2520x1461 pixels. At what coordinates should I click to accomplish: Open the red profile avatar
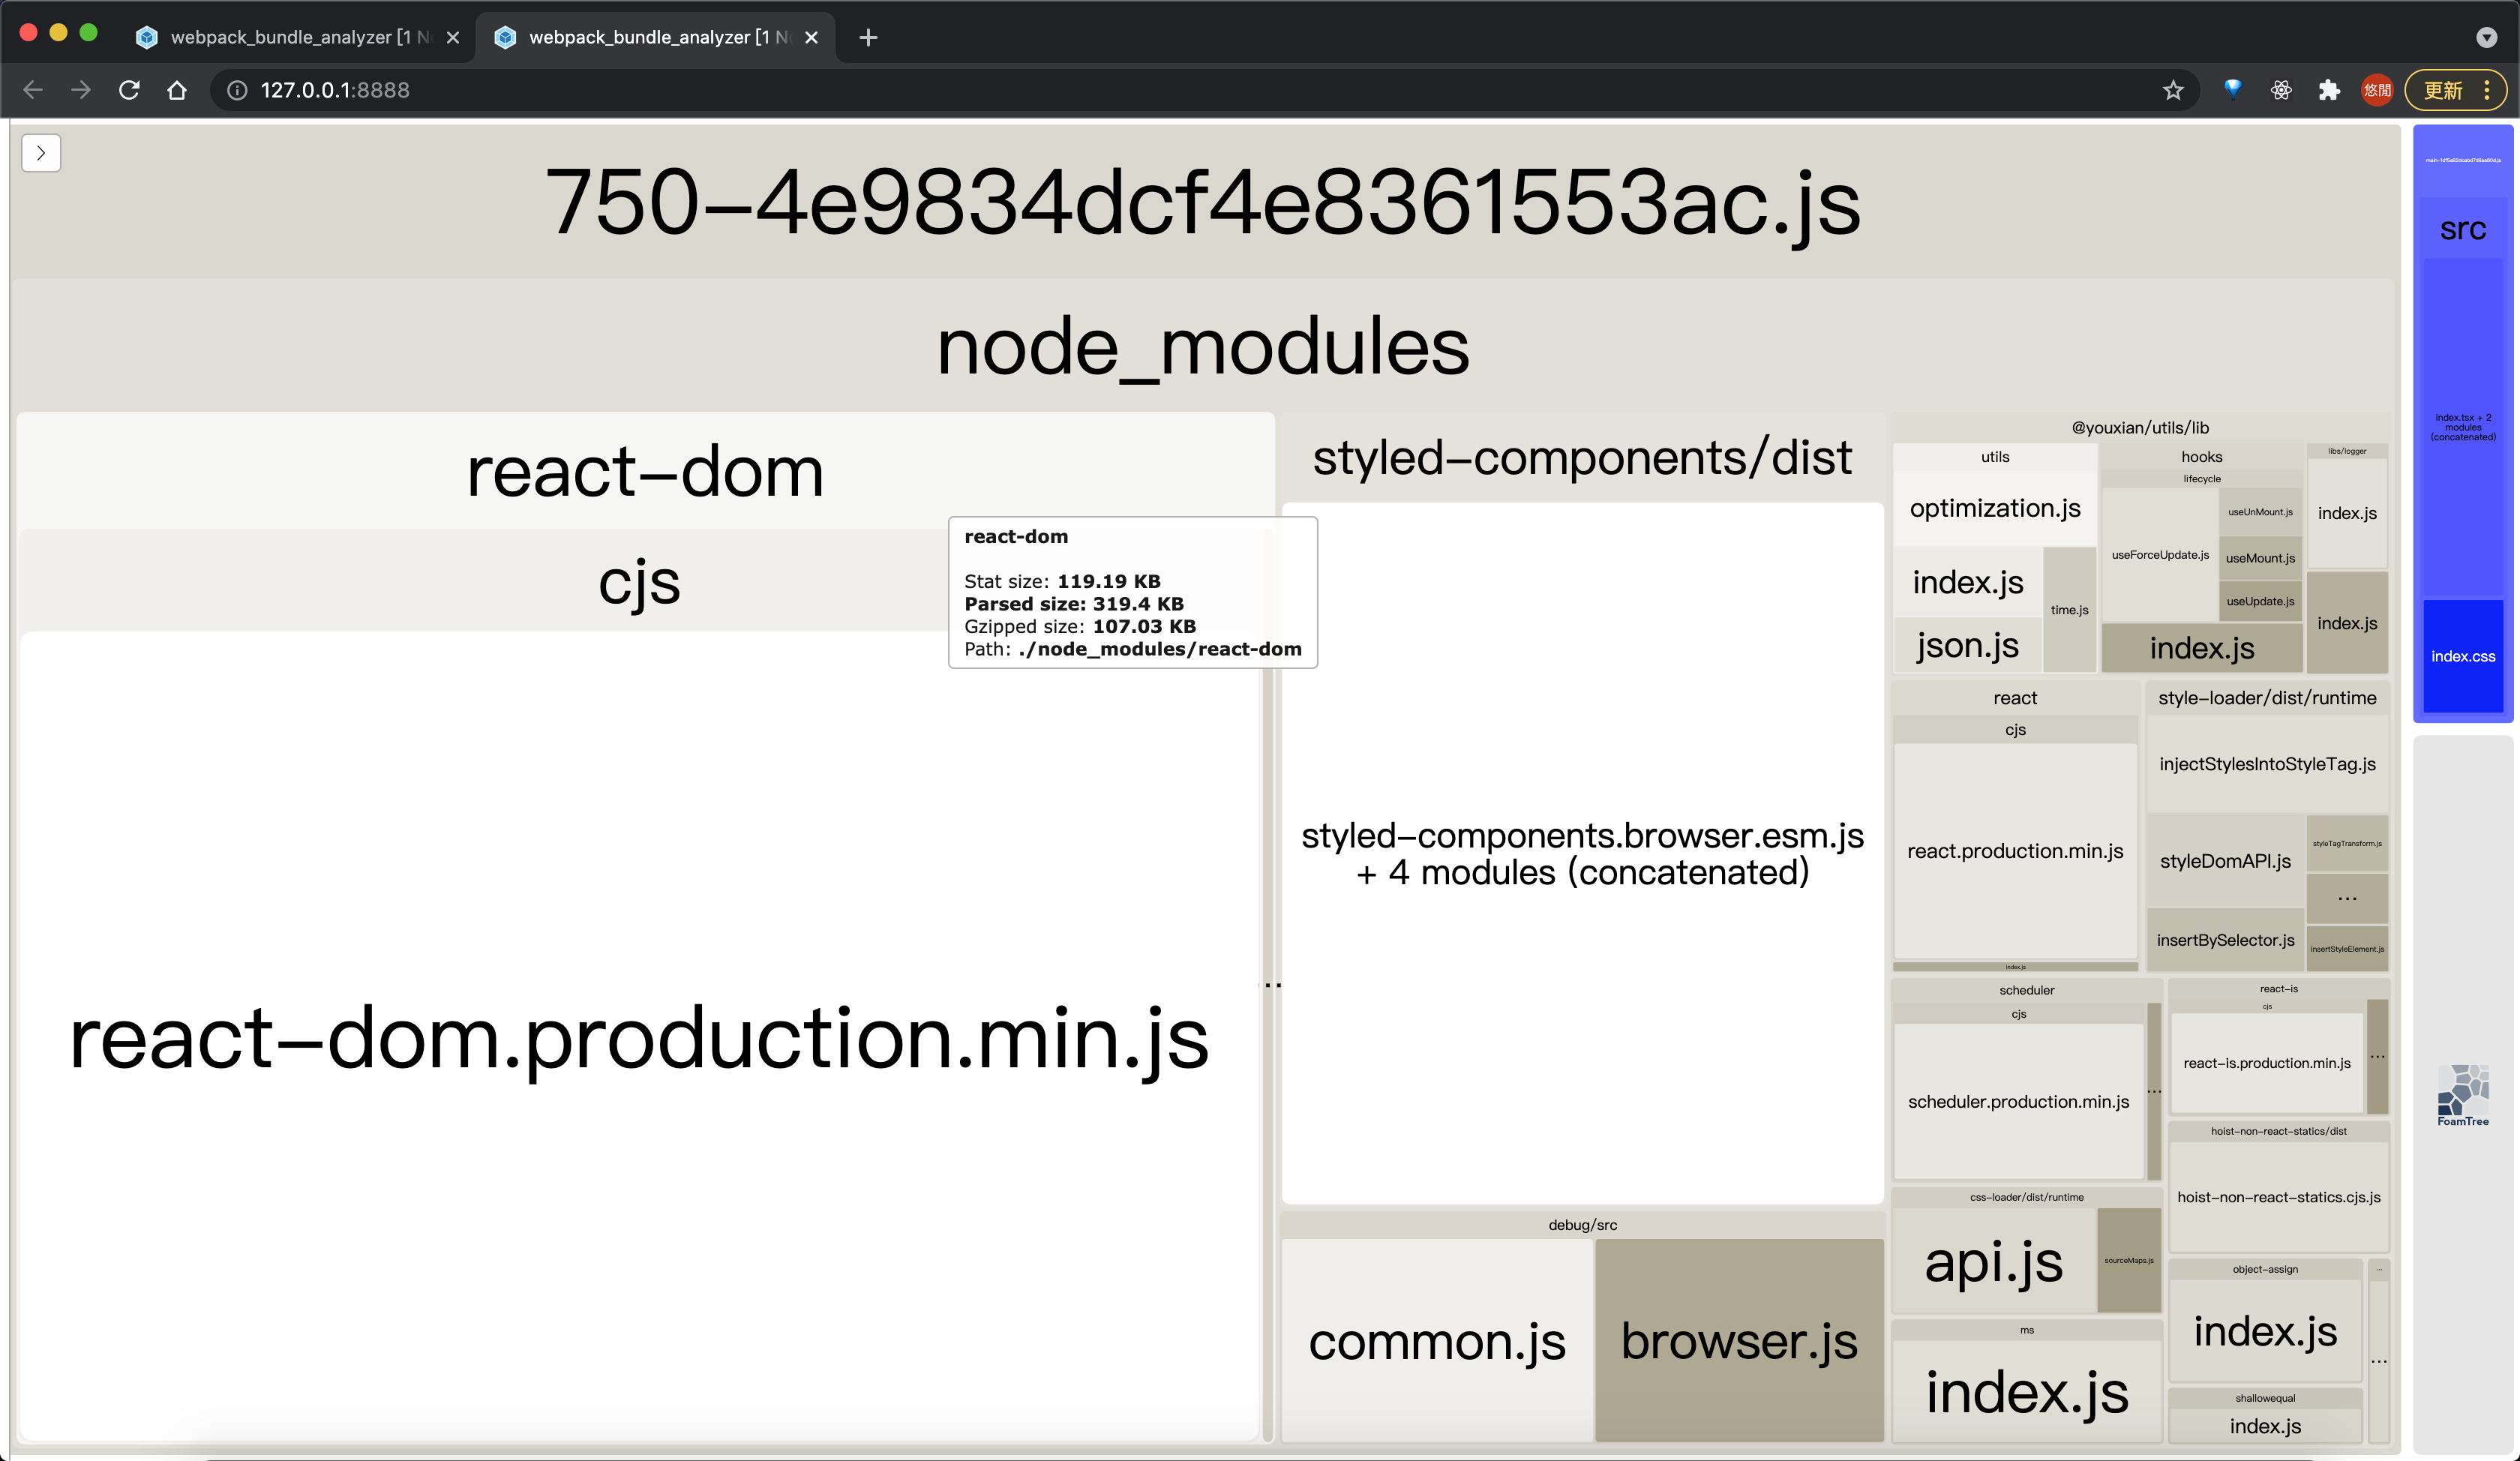2377,90
